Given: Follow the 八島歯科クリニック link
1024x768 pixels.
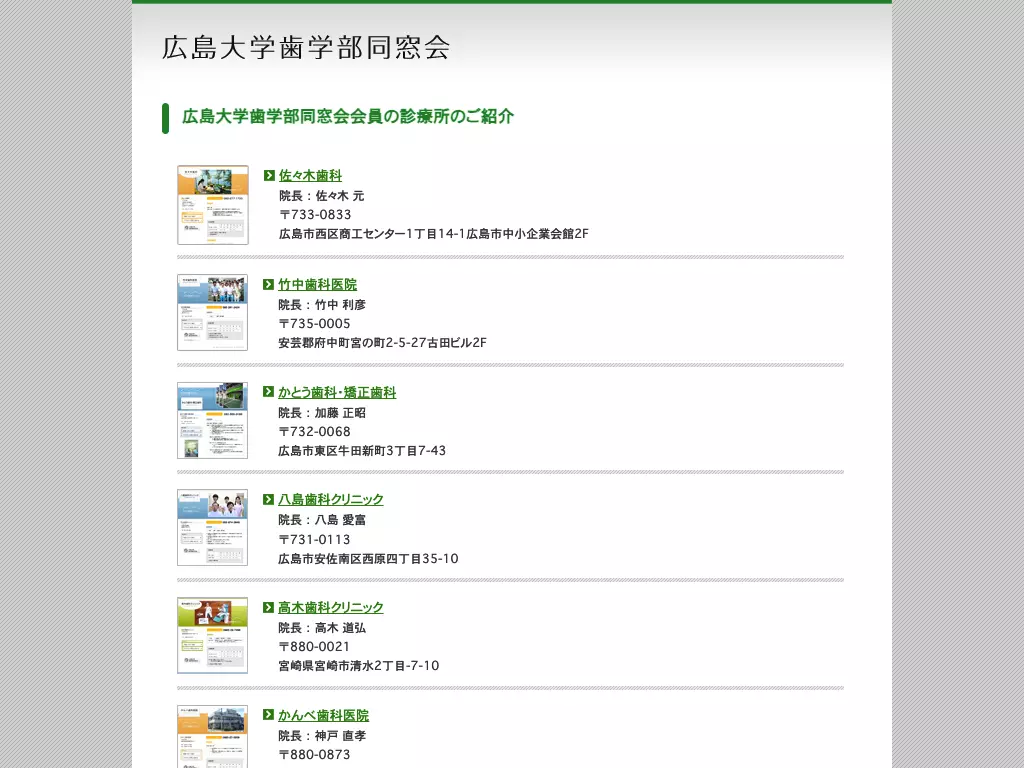Looking at the screenshot, I should tap(330, 500).
